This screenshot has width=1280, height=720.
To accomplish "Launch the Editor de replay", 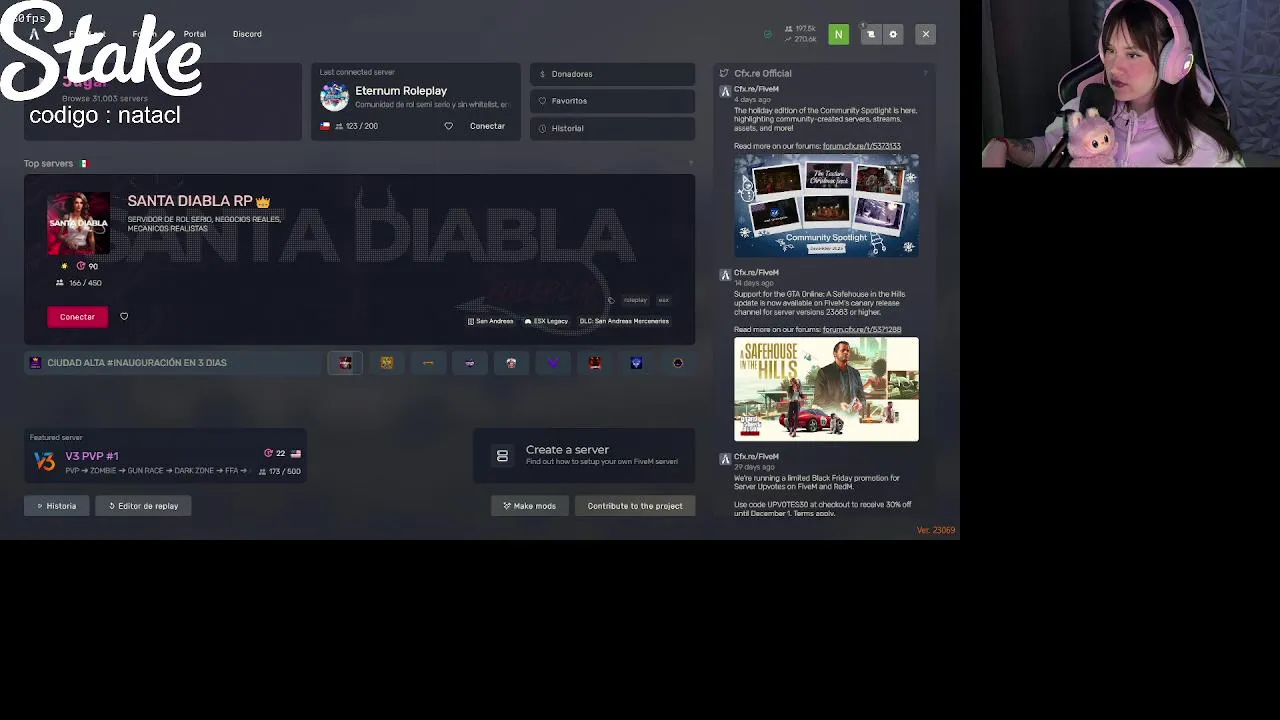I will tap(143, 506).
